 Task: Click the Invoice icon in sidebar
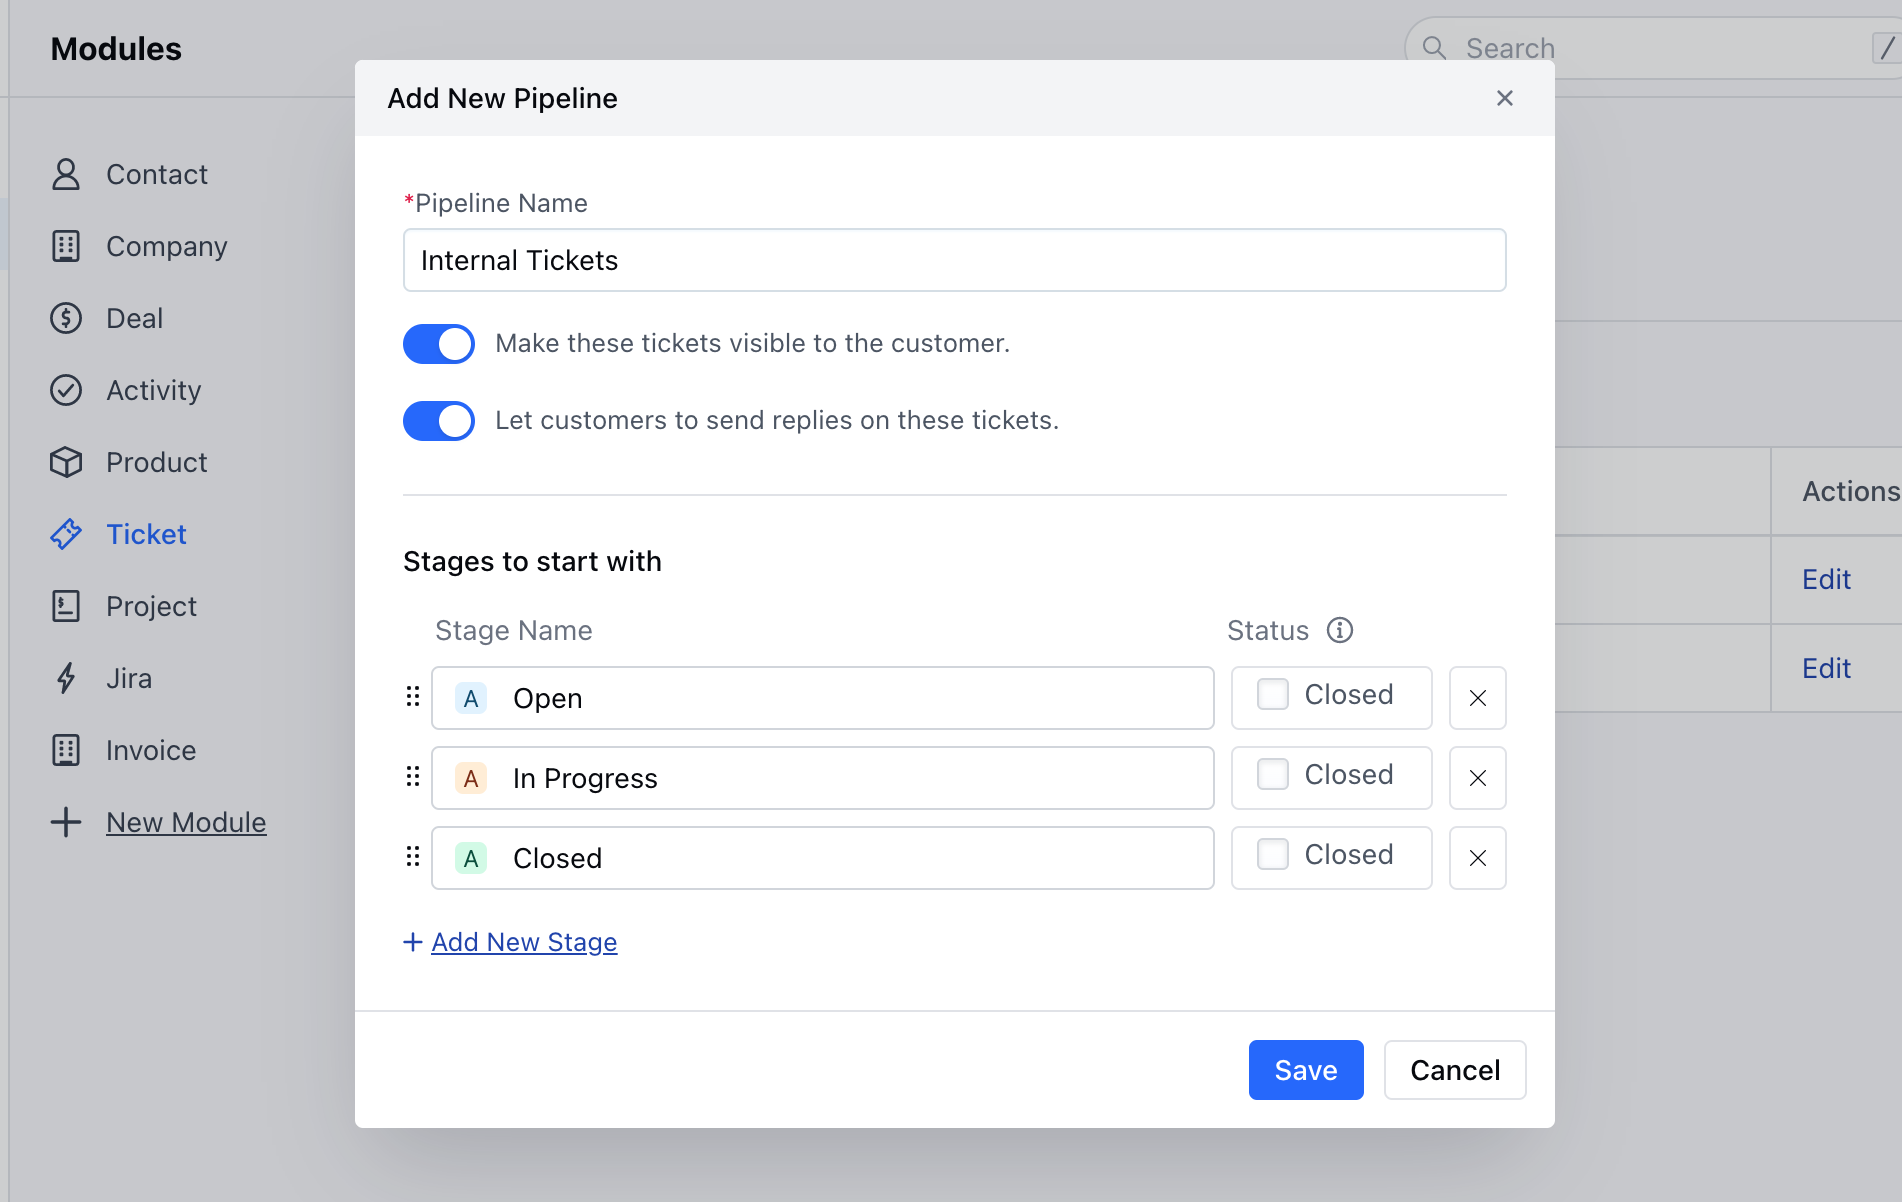tap(66, 750)
